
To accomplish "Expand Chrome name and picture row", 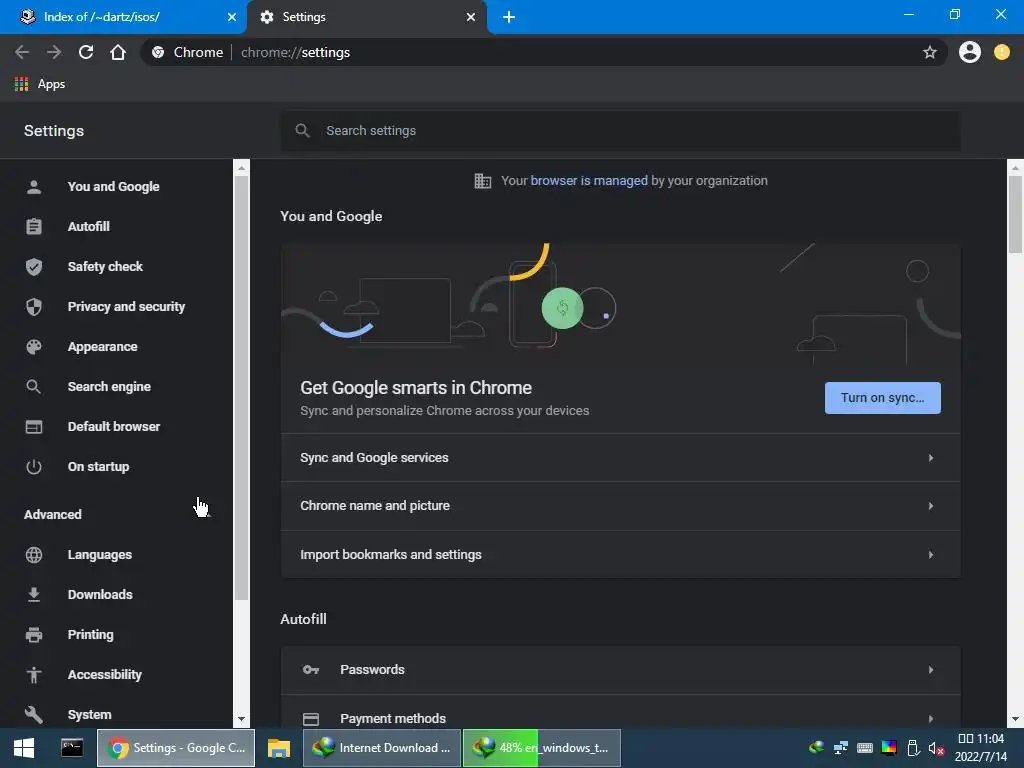I will click(x=620, y=506).
